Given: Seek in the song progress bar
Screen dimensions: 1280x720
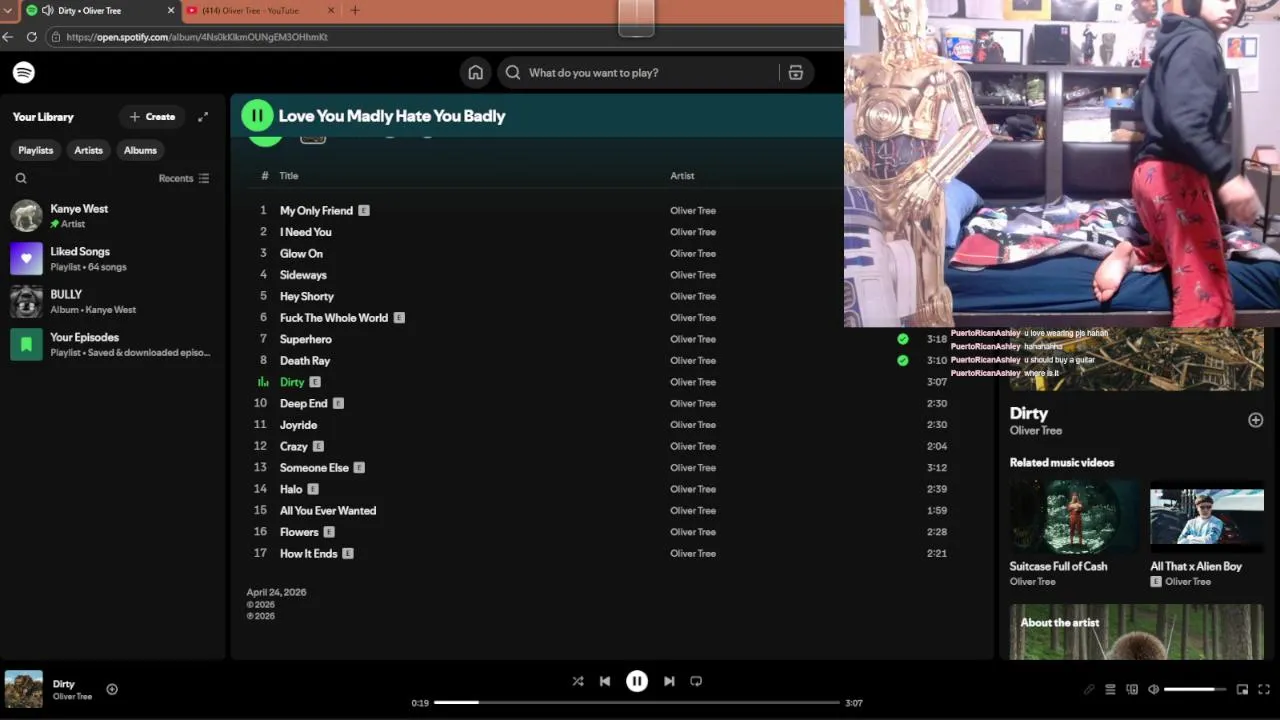Looking at the screenshot, I should coord(637,702).
